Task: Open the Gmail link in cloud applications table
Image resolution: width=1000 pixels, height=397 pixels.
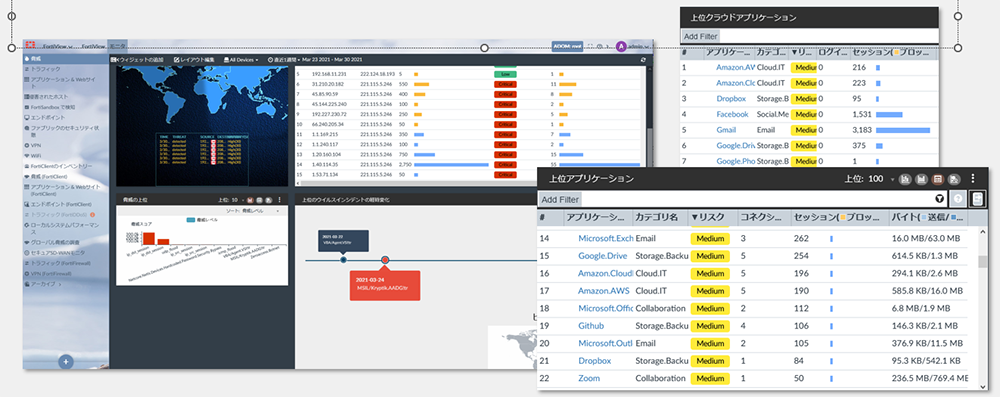Action: (x=727, y=130)
